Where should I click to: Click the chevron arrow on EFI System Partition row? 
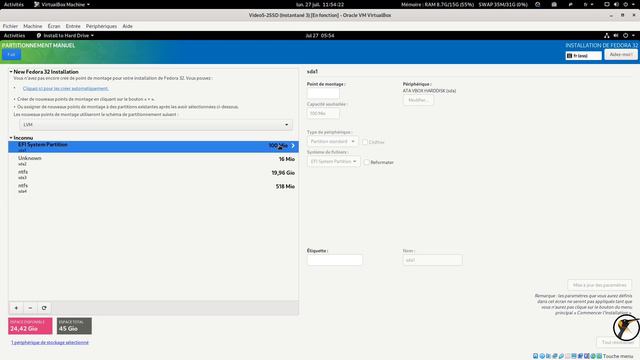[x=293, y=146]
